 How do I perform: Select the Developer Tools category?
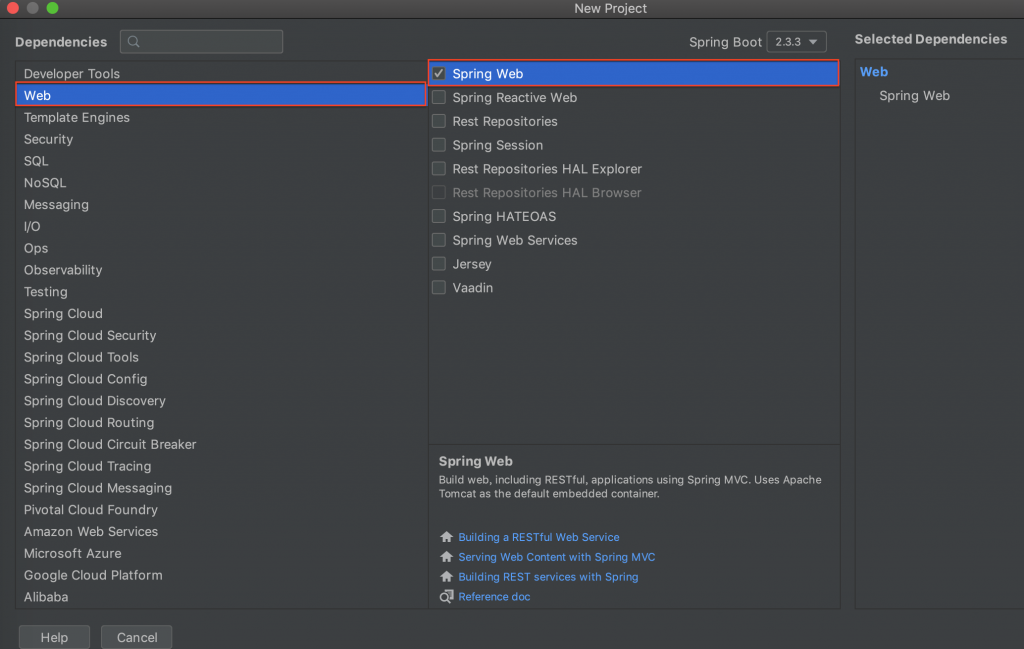[221, 74]
